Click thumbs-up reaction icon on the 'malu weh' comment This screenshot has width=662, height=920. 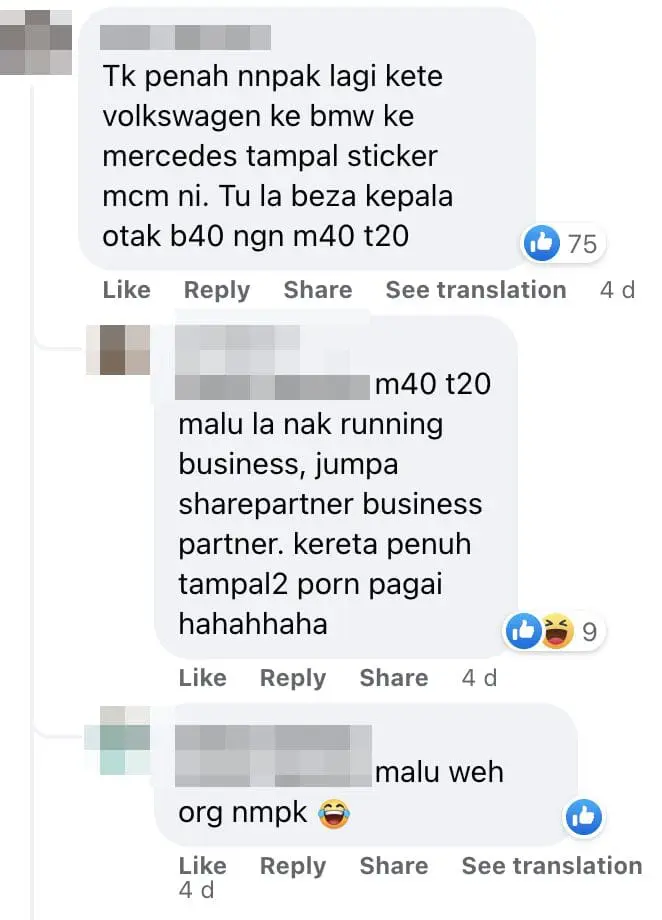(x=583, y=817)
